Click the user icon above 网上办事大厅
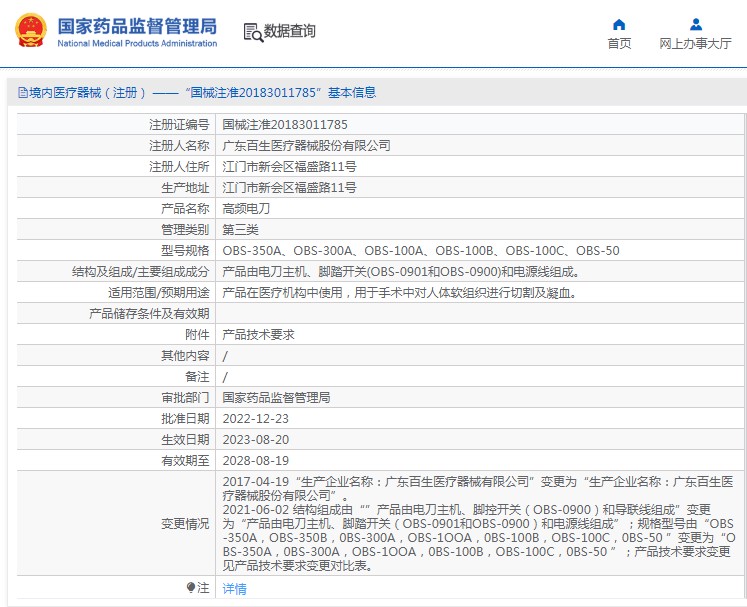 point(695,24)
